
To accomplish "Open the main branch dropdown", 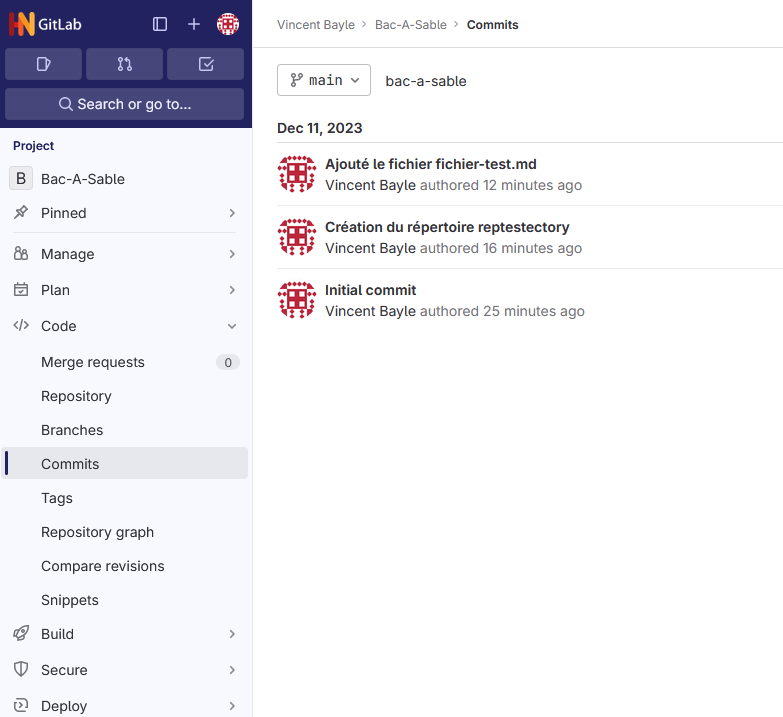I will coord(324,80).
